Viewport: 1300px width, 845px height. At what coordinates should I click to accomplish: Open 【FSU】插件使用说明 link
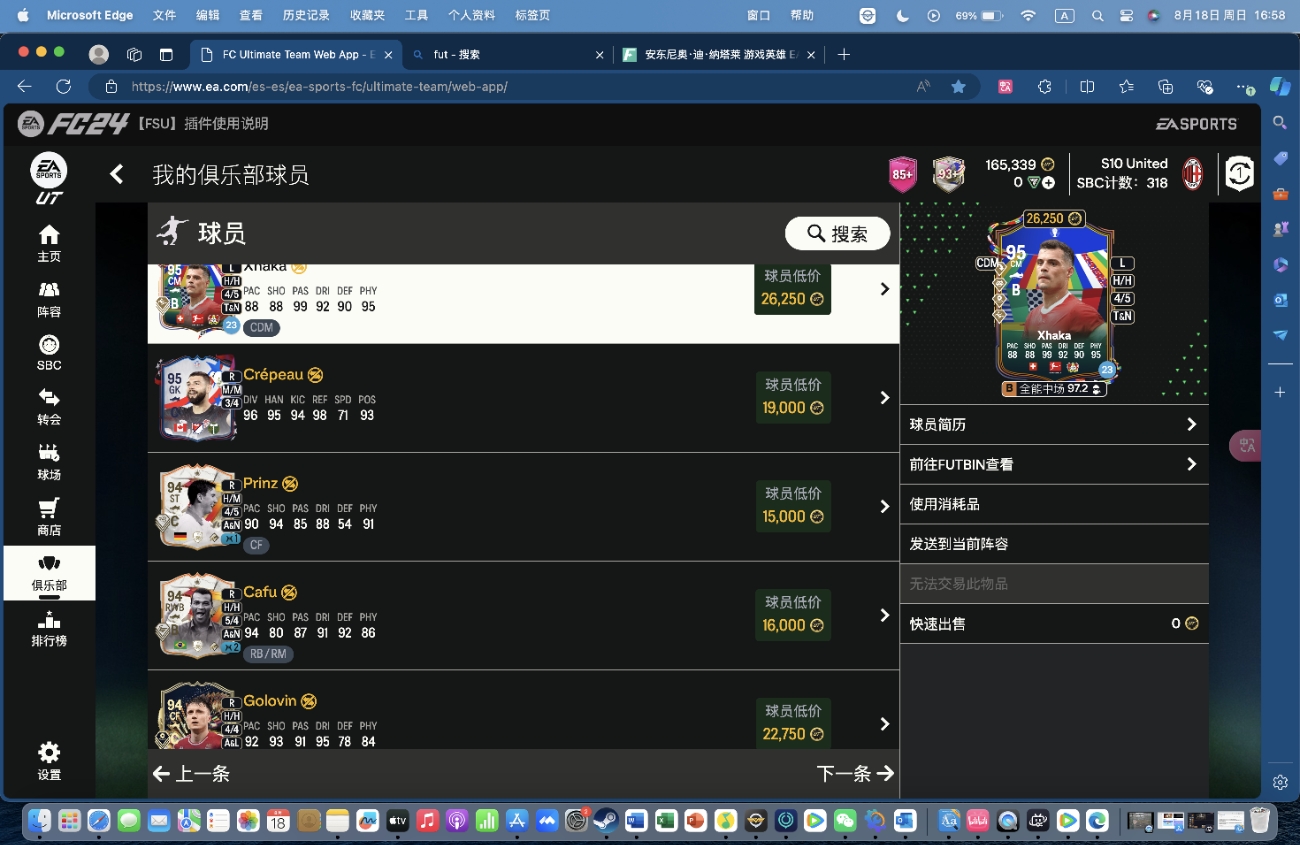point(201,124)
